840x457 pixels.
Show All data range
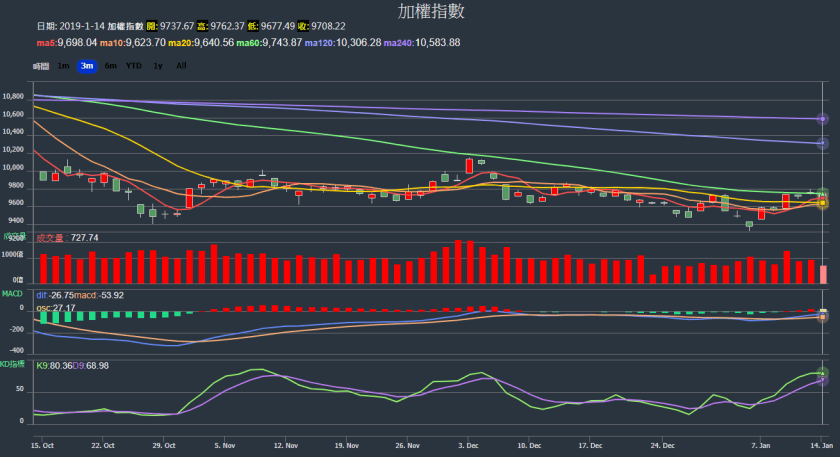(x=181, y=66)
